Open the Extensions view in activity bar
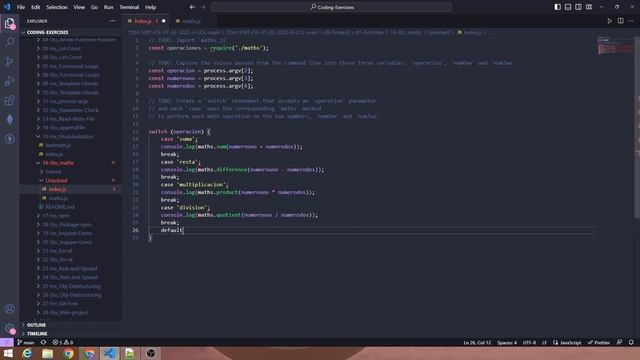The height and width of the screenshot is (360, 640). pos(9,100)
